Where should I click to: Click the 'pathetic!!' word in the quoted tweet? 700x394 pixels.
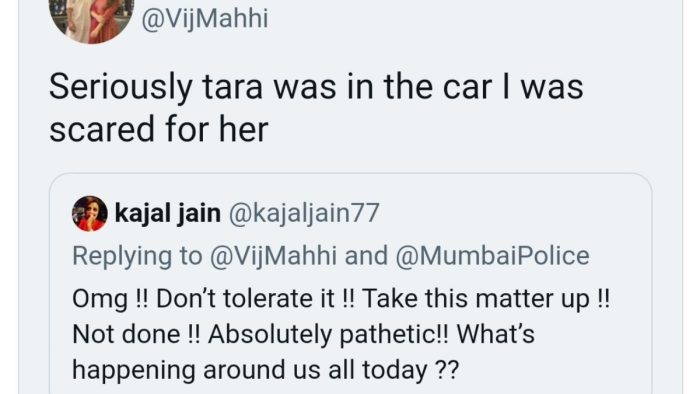394,335
